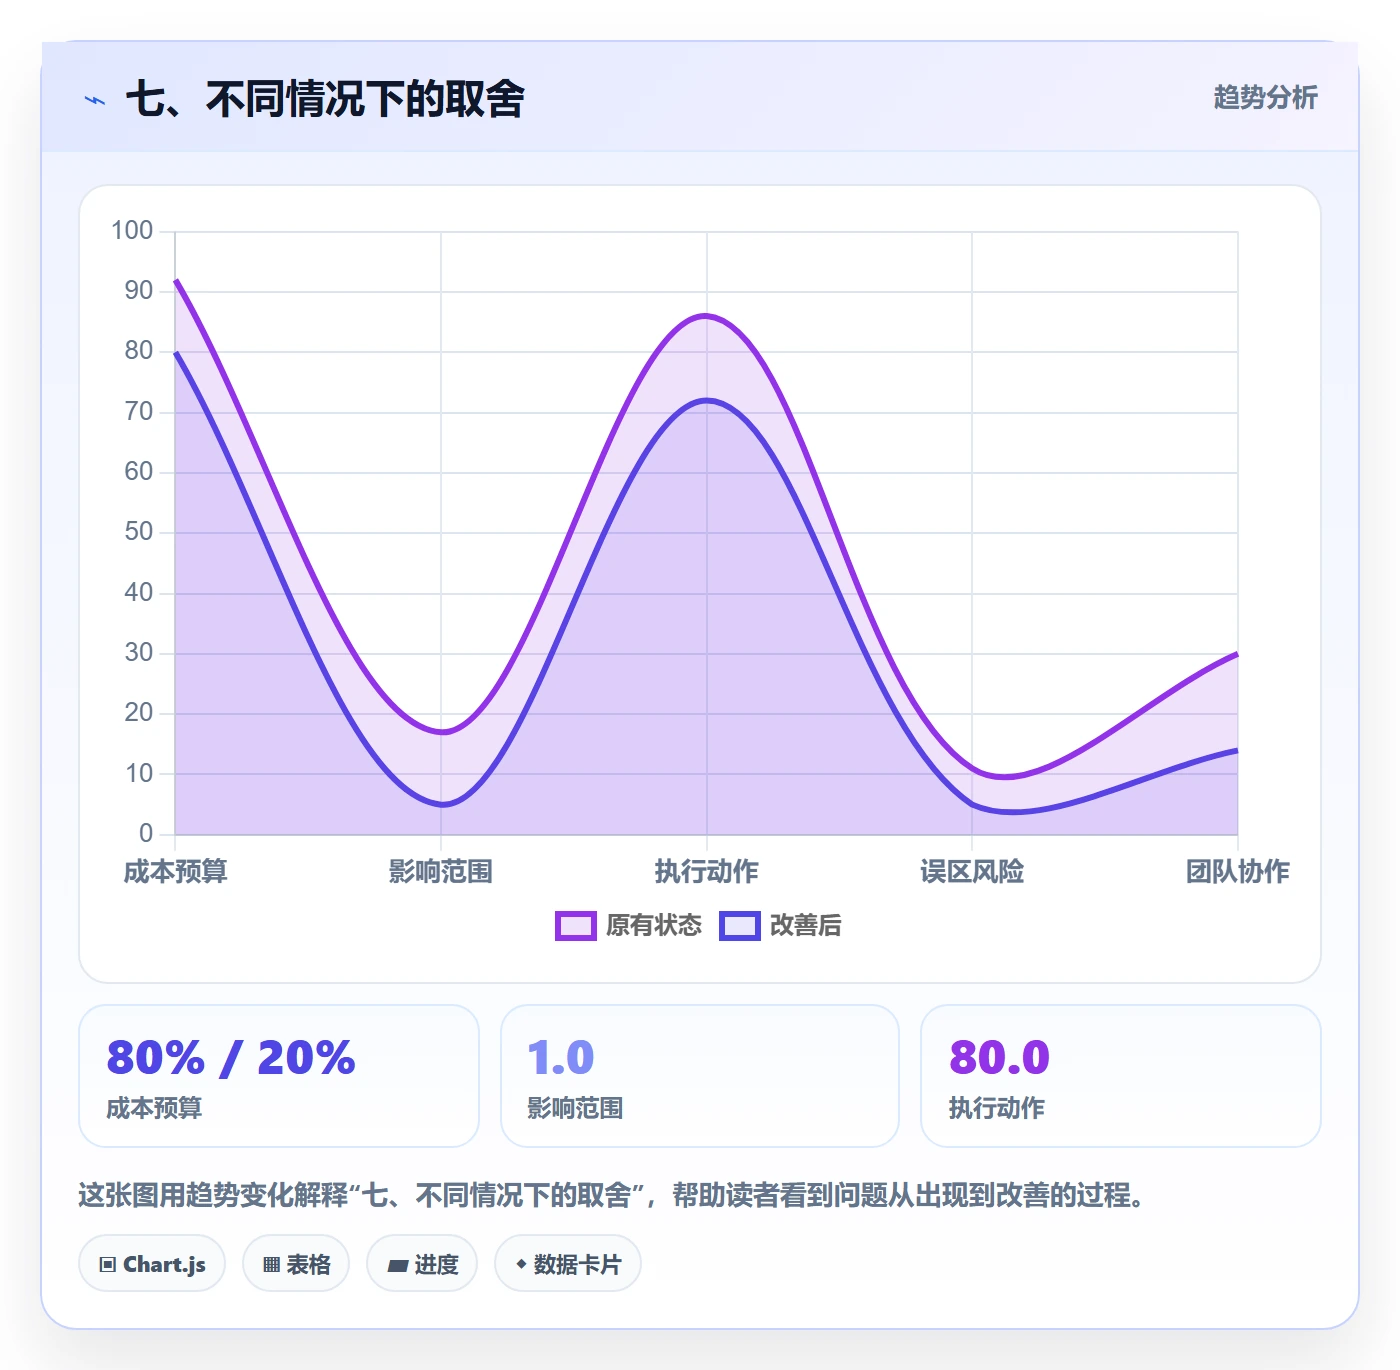The height and width of the screenshot is (1370, 1400).
Task: Click the 执行动作 x-axis label
Action: 707,872
